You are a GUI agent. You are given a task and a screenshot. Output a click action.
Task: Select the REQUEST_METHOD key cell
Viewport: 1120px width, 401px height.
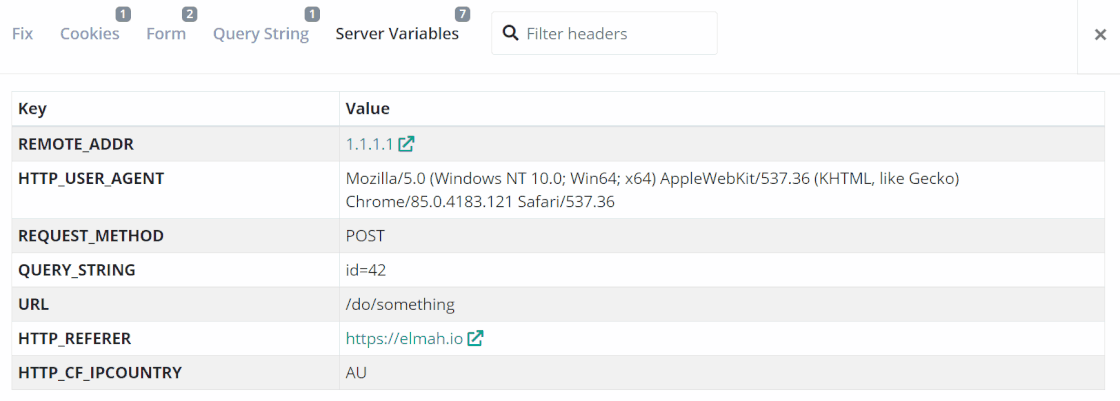pos(176,236)
